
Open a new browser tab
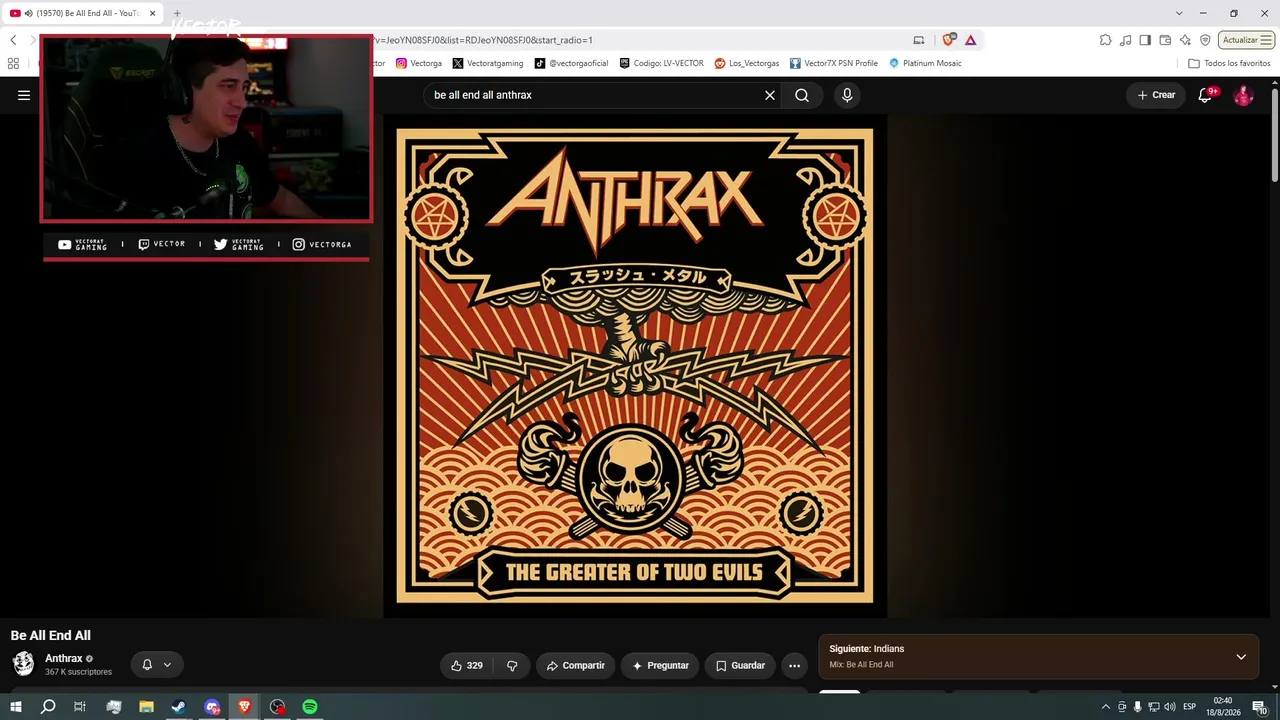pos(177,13)
